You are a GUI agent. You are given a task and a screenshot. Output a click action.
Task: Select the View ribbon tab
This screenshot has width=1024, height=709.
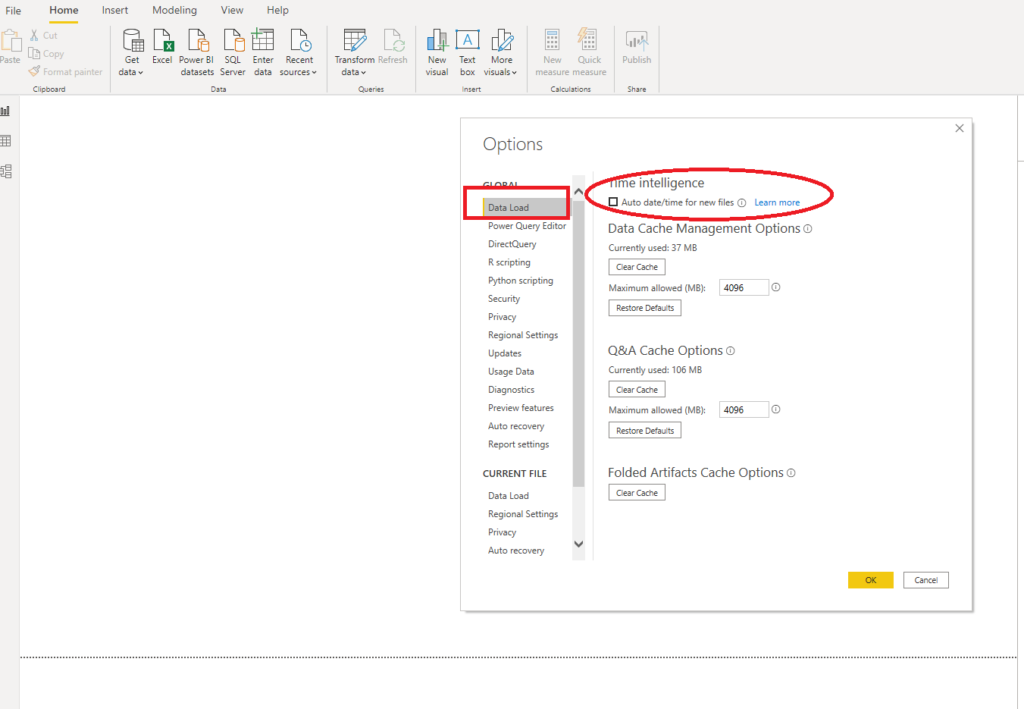(232, 10)
